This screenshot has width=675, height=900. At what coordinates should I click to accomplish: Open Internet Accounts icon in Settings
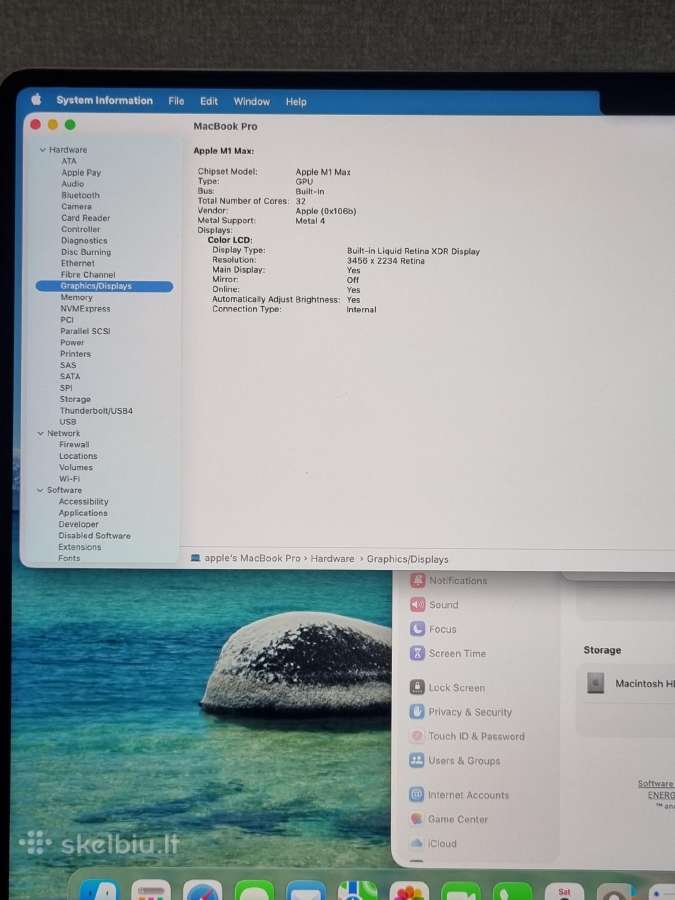pos(417,794)
